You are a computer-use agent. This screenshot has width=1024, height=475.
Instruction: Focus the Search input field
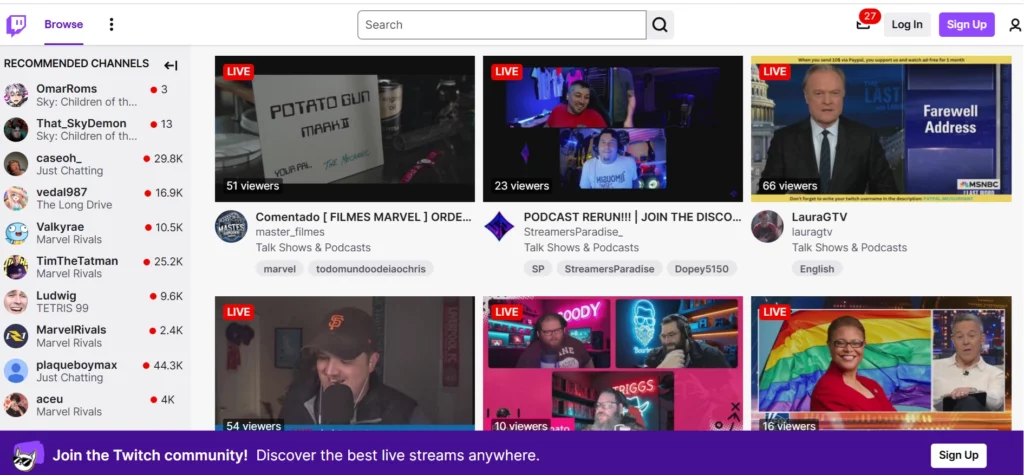(x=502, y=25)
